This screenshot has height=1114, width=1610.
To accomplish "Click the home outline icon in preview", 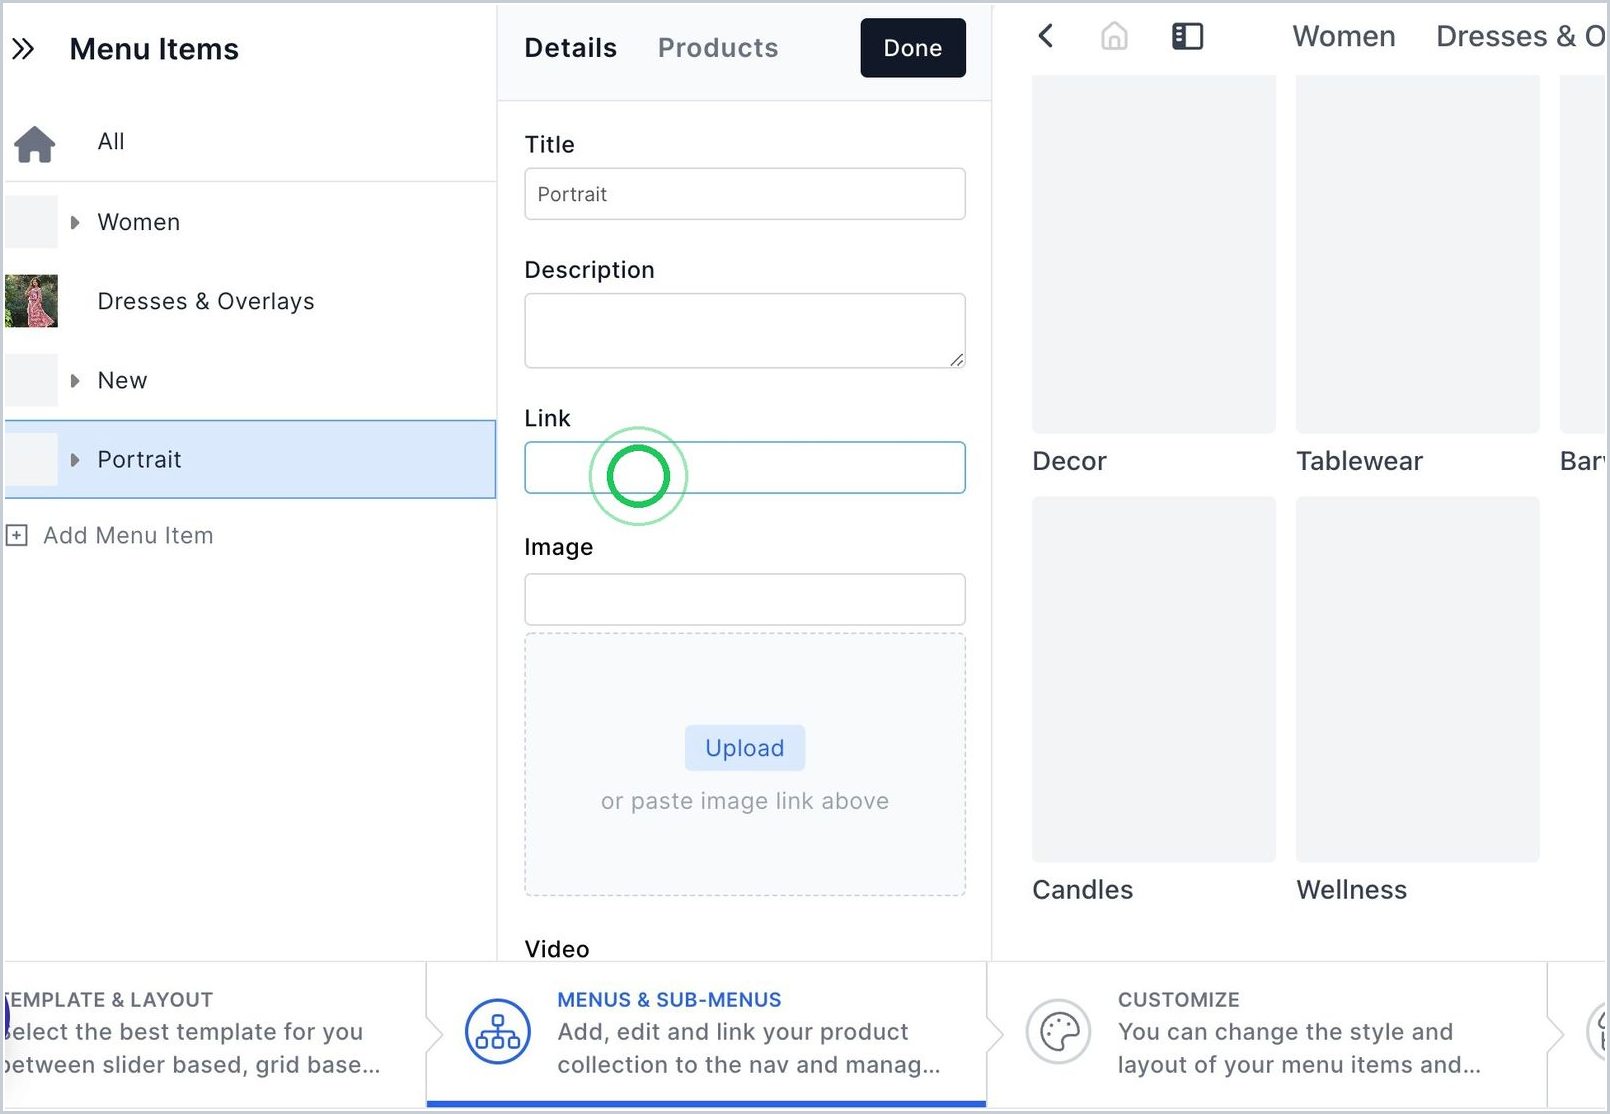I will (1114, 37).
